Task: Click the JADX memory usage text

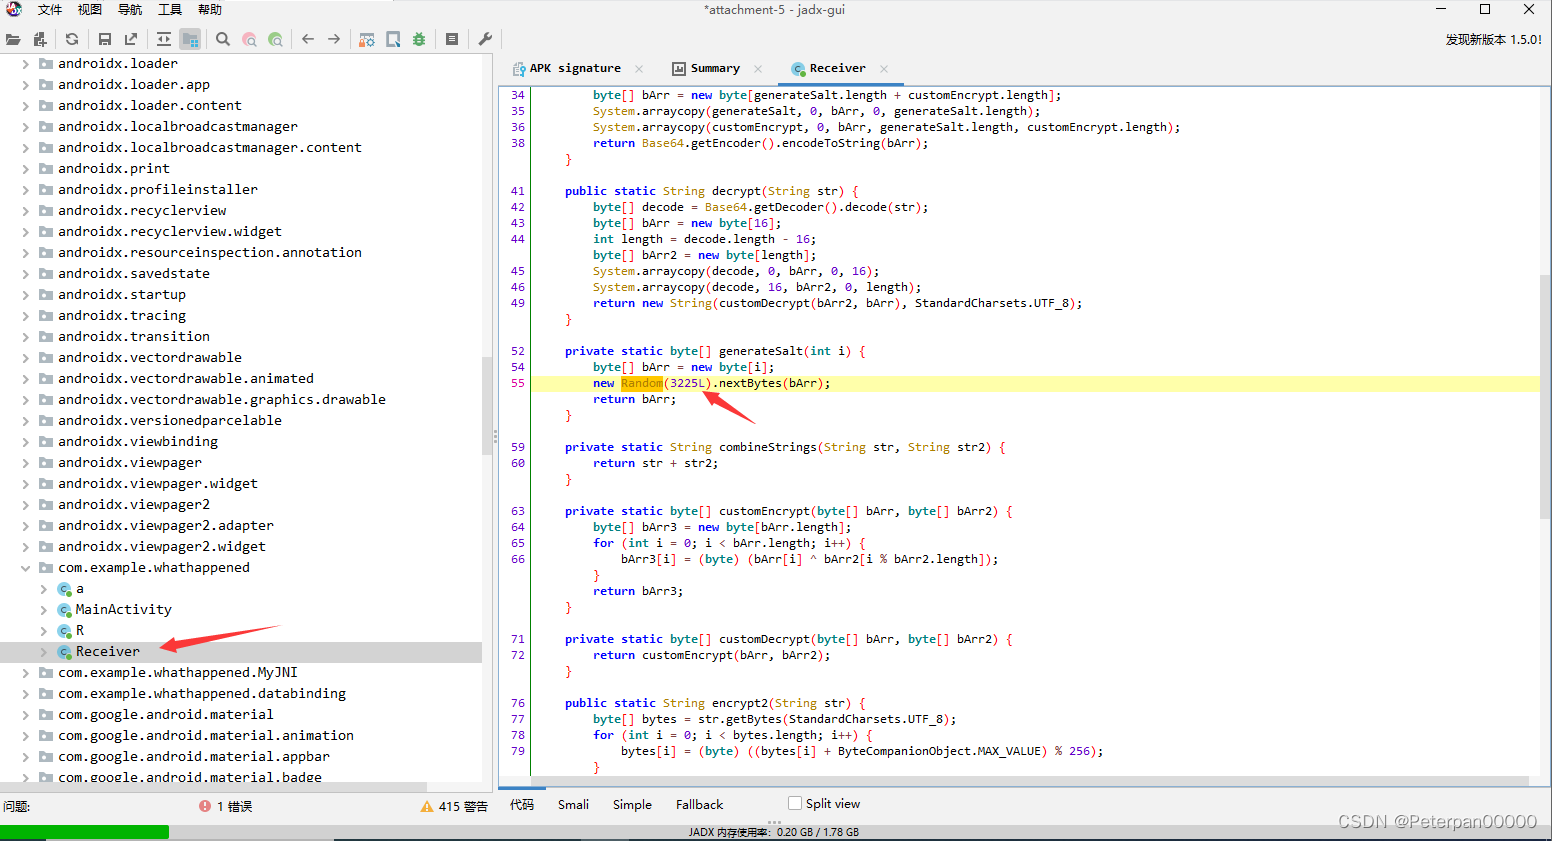Action: tap(773, 832)
